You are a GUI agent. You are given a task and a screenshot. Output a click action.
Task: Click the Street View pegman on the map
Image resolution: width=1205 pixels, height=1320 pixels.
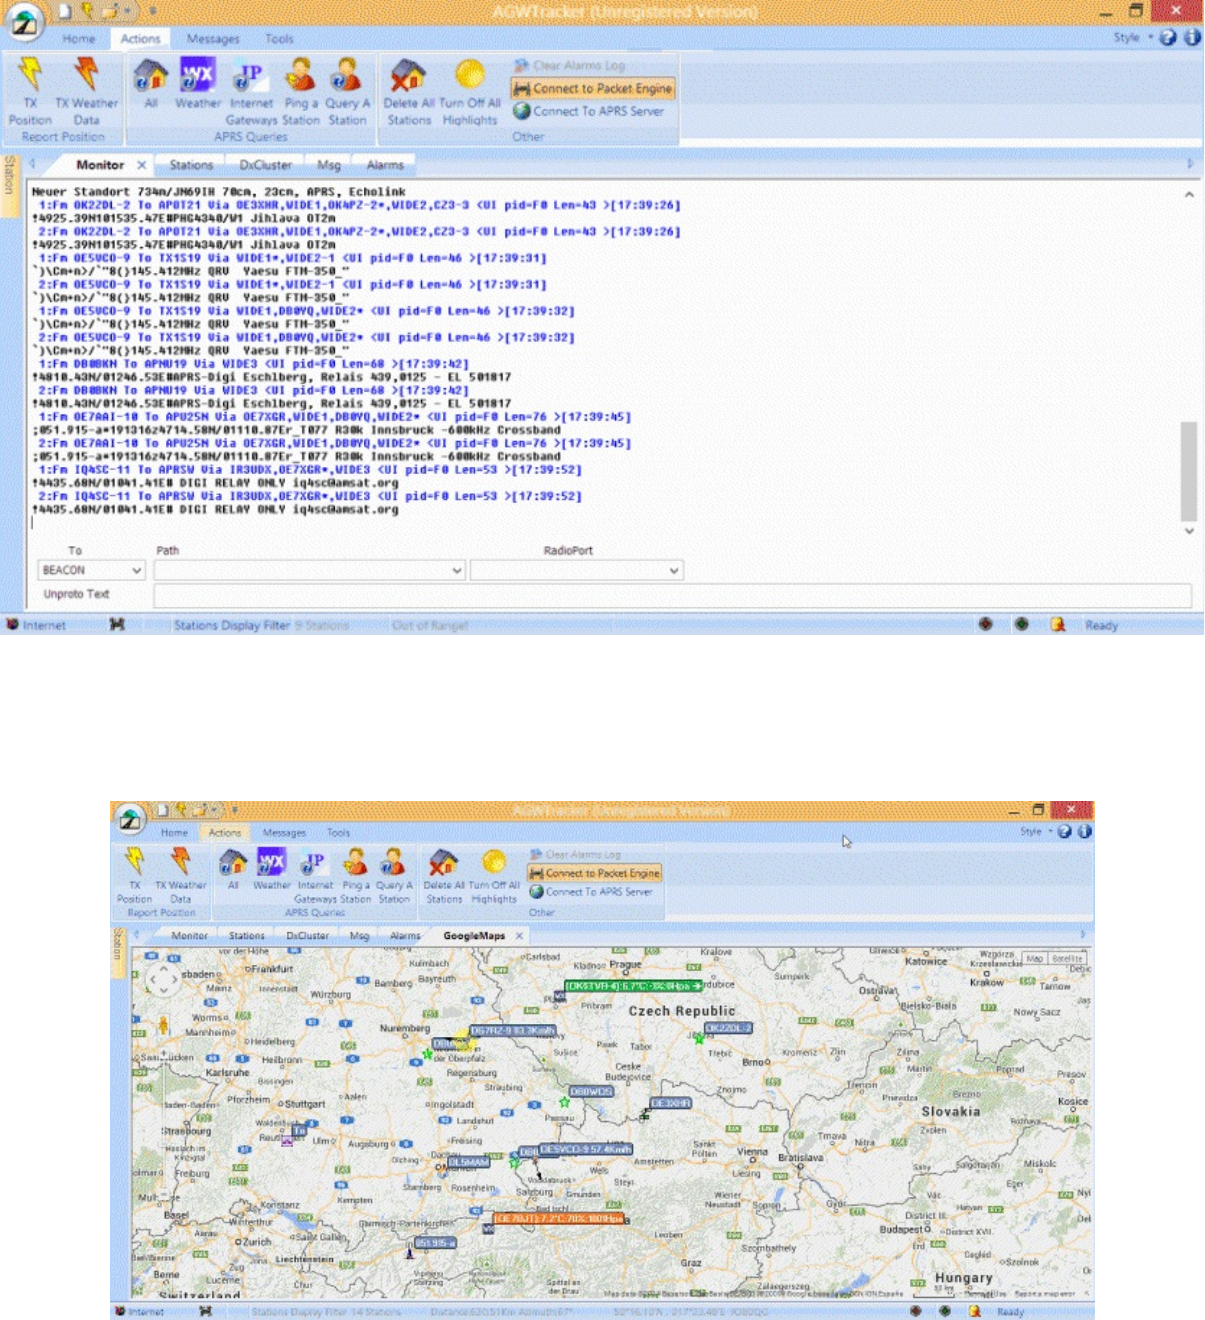click(163, 1025)
